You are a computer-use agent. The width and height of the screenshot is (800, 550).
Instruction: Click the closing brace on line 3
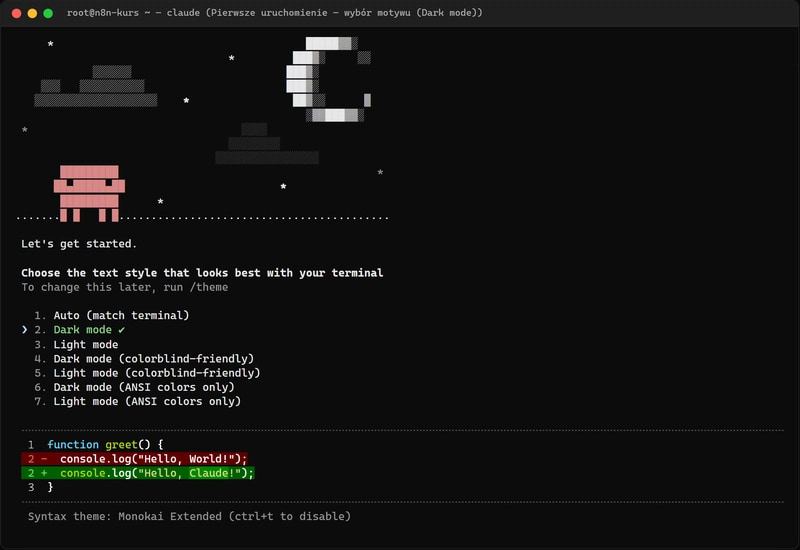50,487
